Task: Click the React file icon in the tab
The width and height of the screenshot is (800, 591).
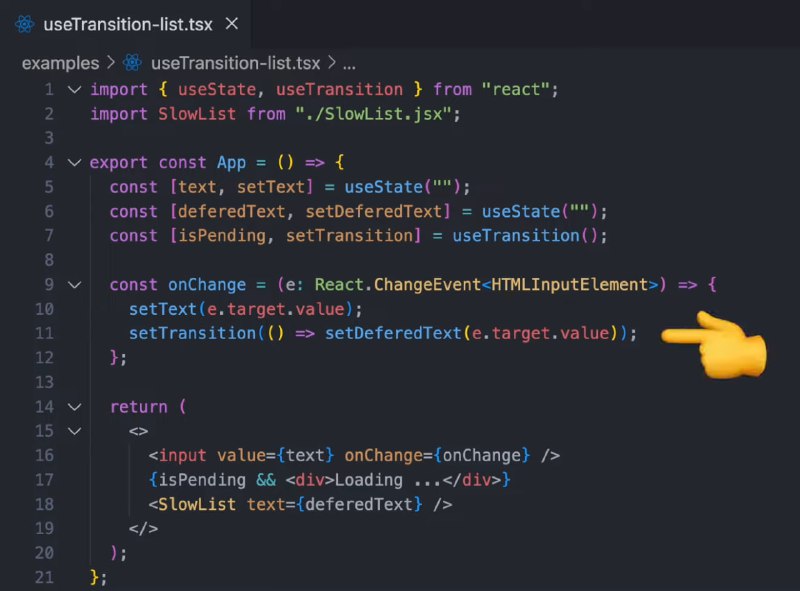Action: tap(24, 24)
